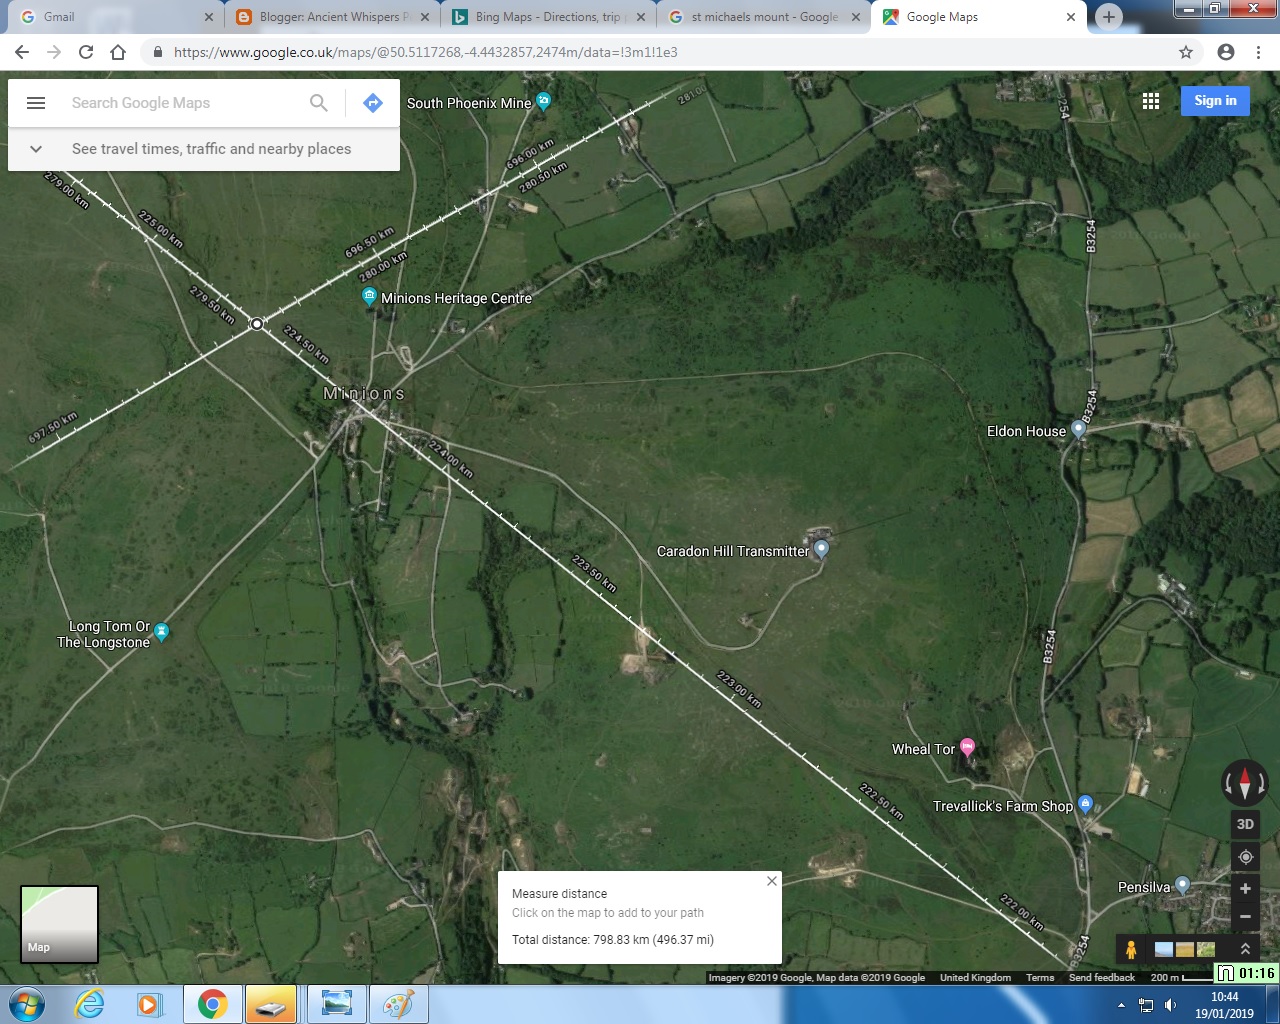1280x1024 pixels.
Task: Click the search magnifier icon
Action: [x=318, y=102]
